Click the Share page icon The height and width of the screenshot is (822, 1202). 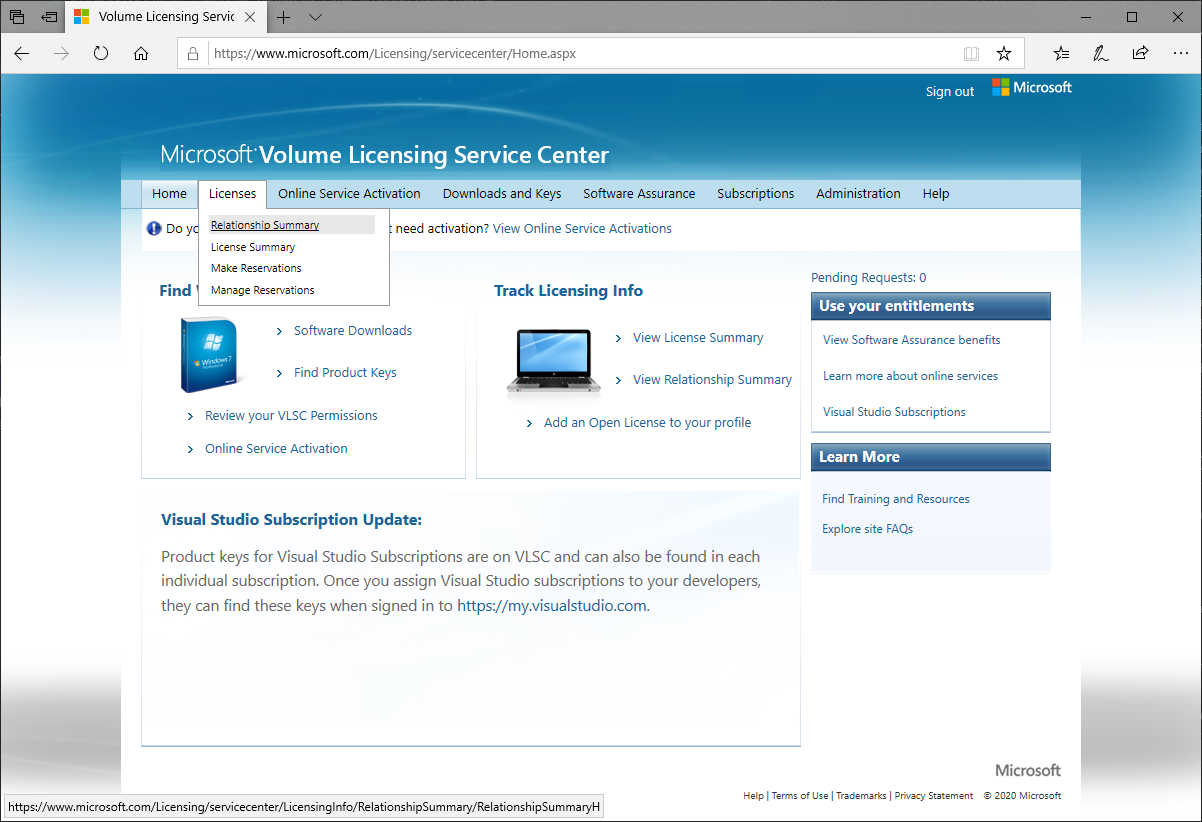click(x=1140, y=54)
